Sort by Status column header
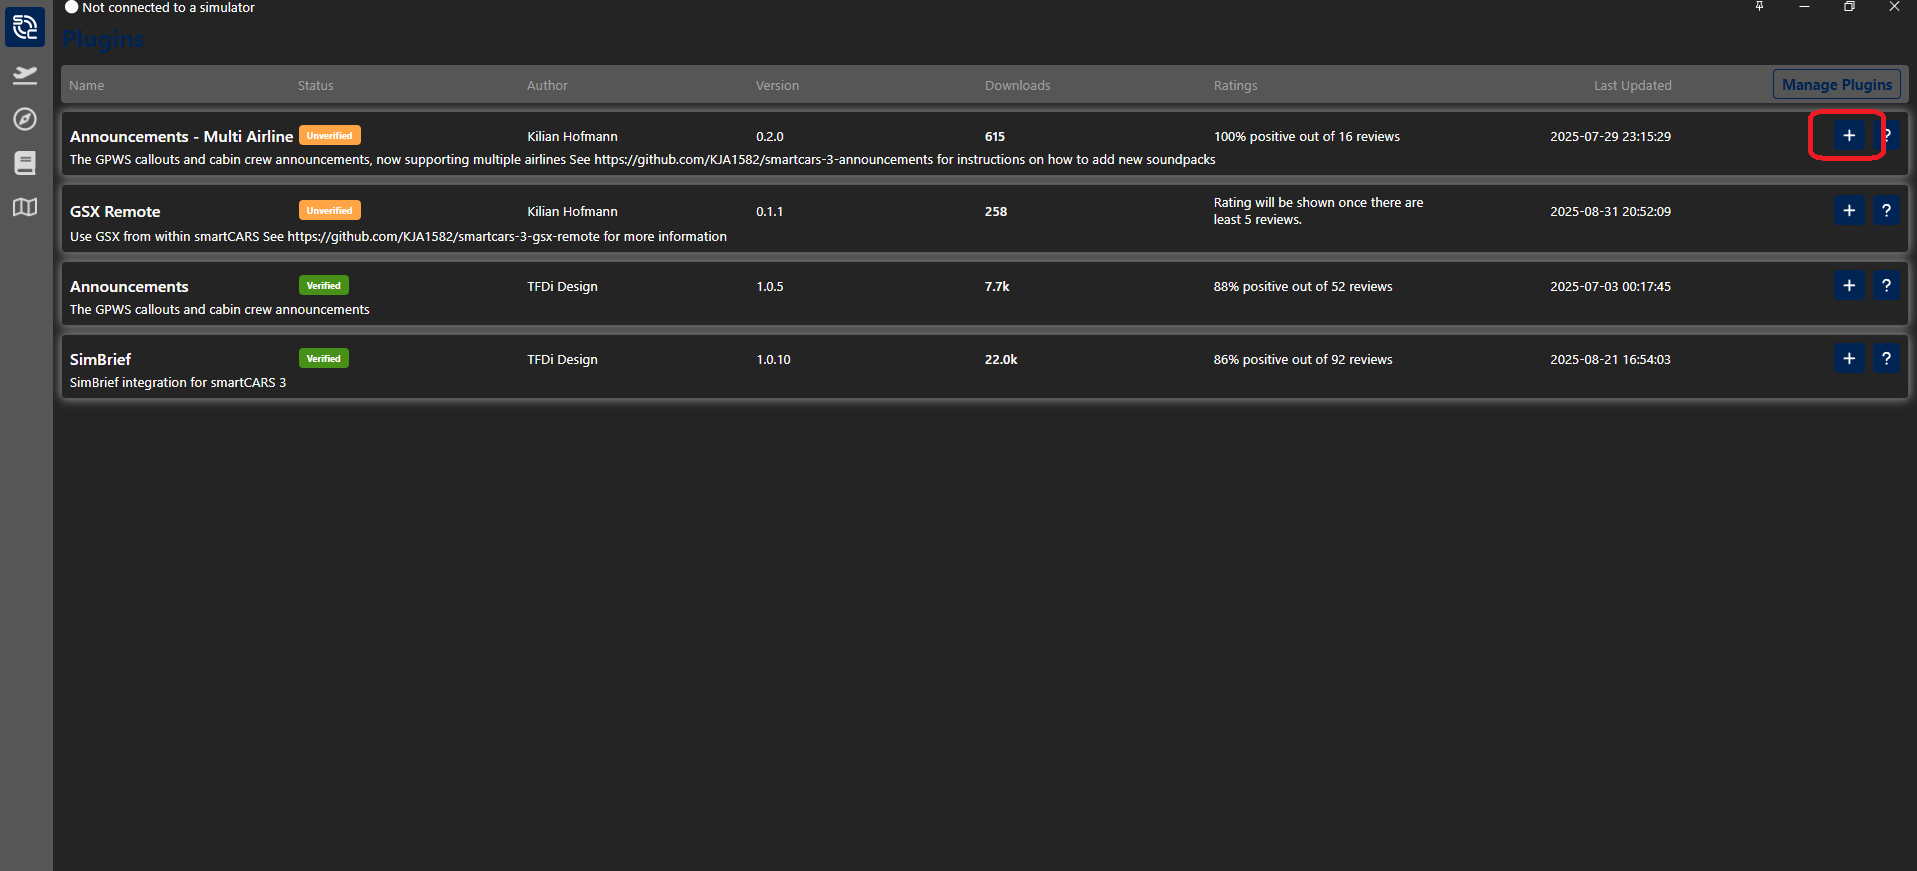The height and width of the screenshot is (871, 1917). click(x=315, y=86)
